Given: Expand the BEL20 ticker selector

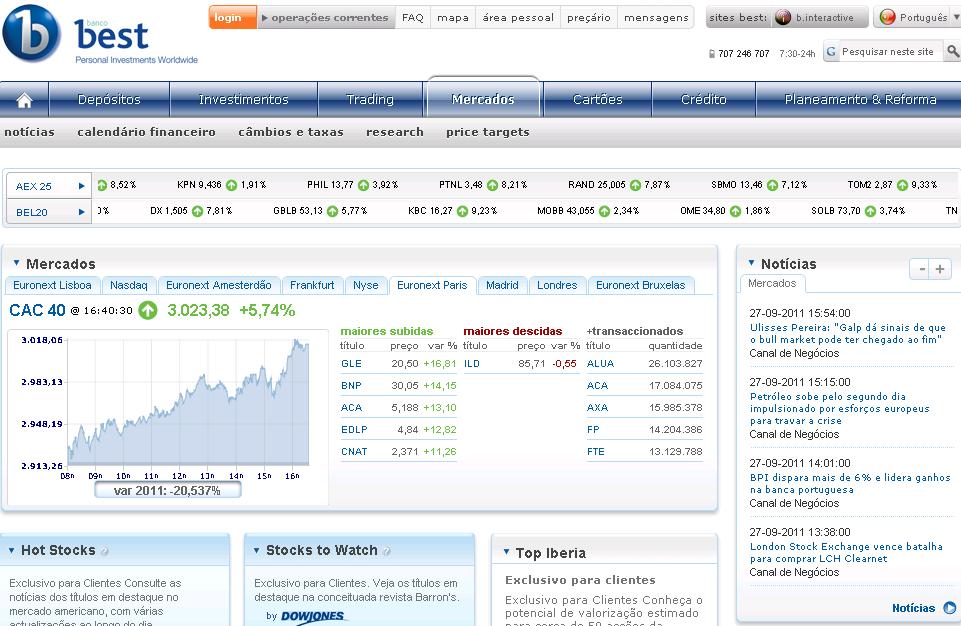Looking at the screenshot, I should click(x=82, y=212).
